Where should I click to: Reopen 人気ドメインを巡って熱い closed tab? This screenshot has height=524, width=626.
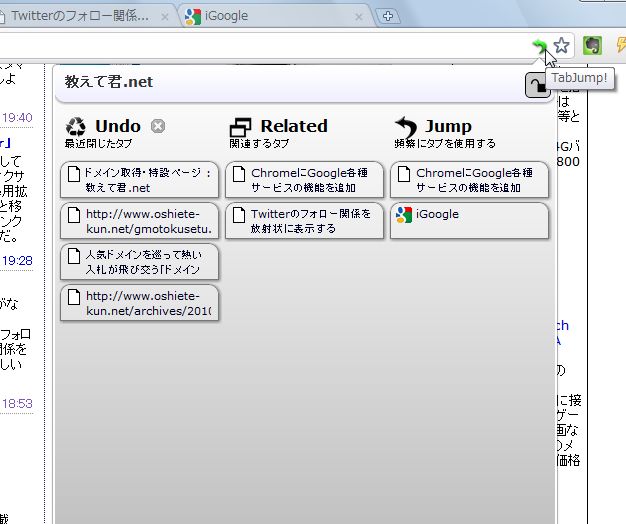tap(139, 262)
